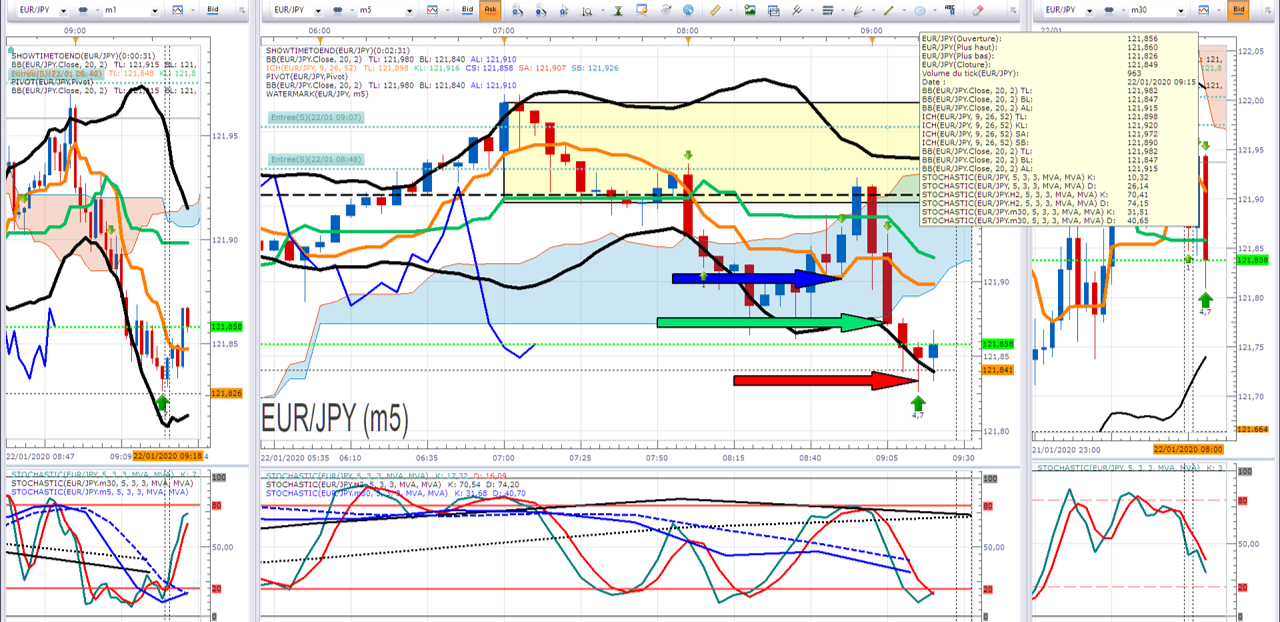Click SHOWTIMETOEND(EUR/JPY)(0:02:31) label in m5 chart

(x=336, y=49)
